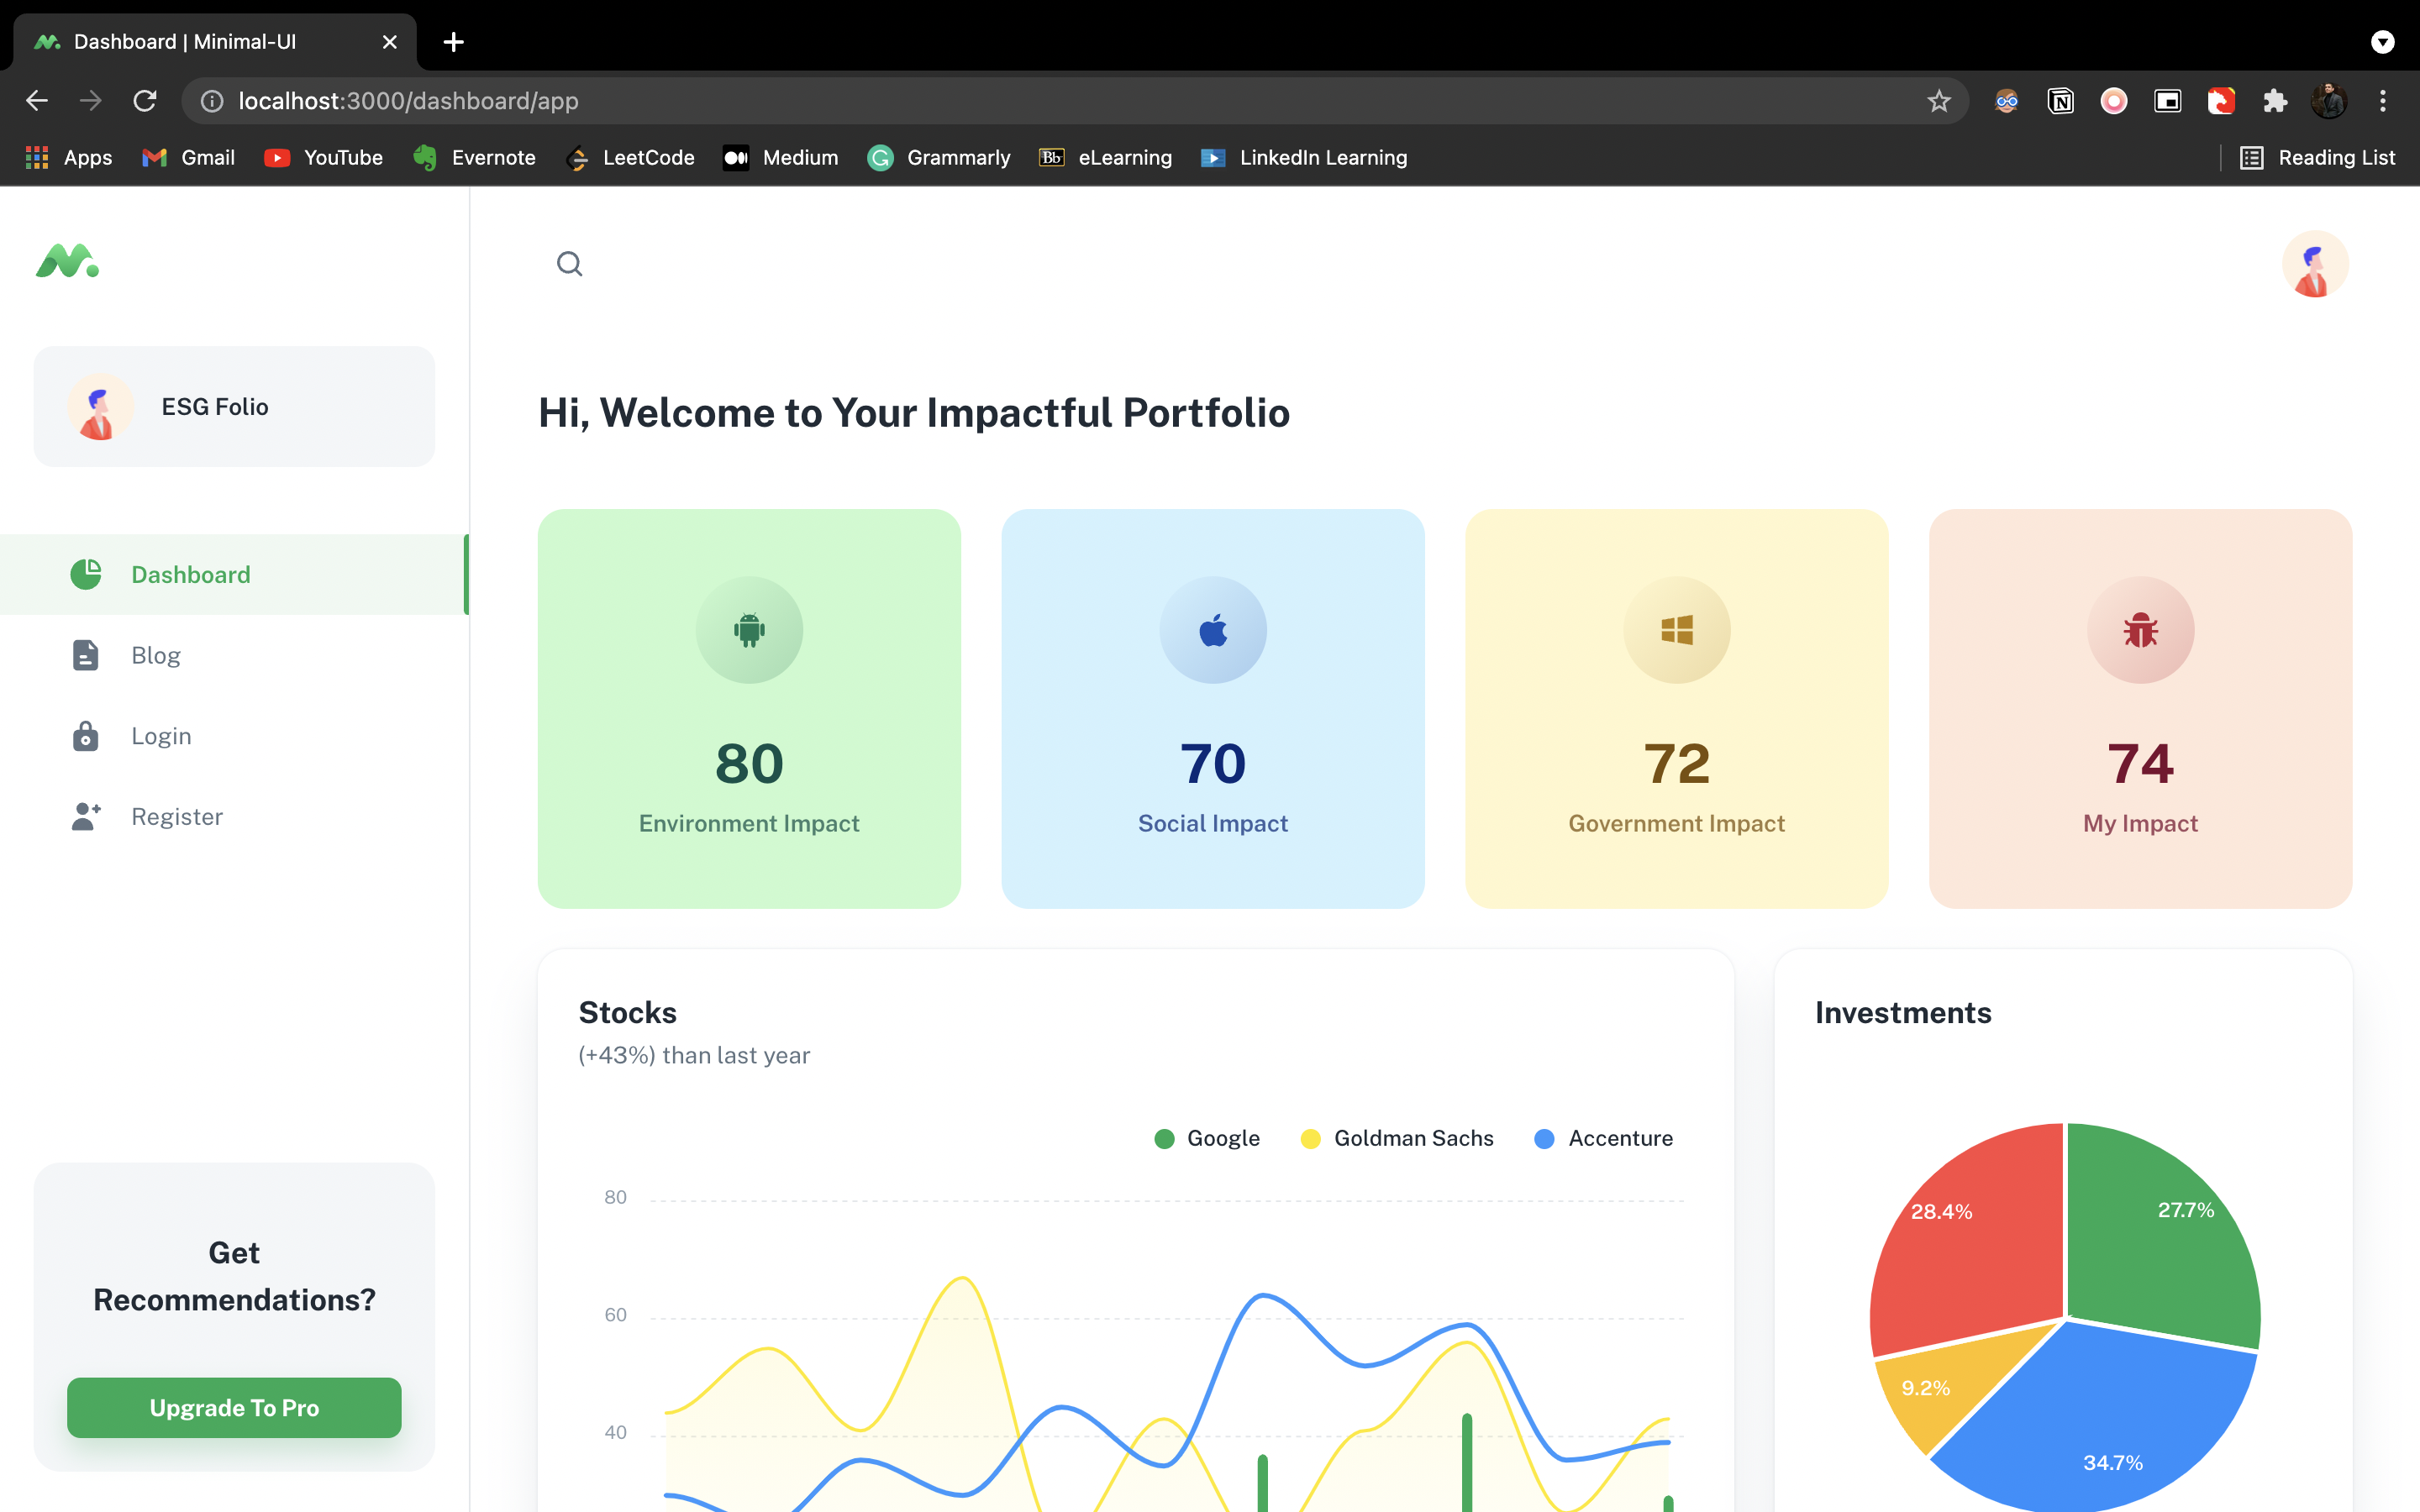
Task: Click the search magnifier icon
Action: click(x=569, y=264)
